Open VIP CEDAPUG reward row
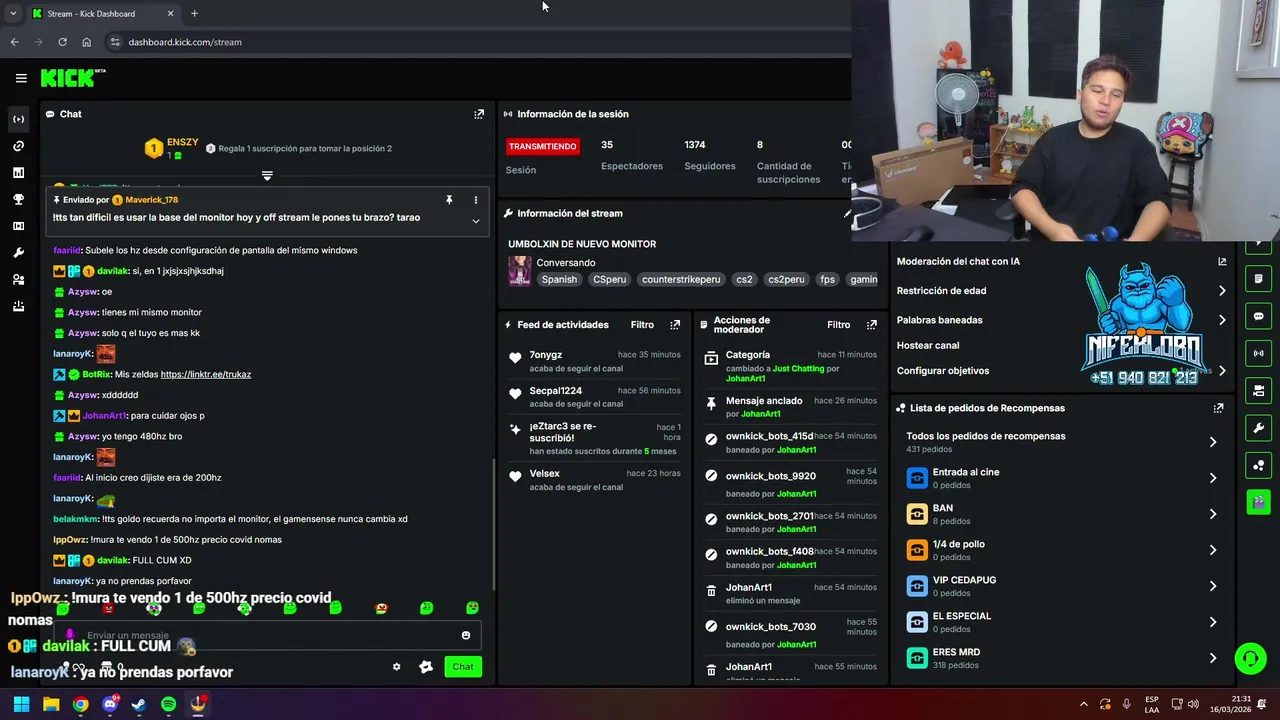This screenshot has width=1280, height=720. (x=1062, y=586)
